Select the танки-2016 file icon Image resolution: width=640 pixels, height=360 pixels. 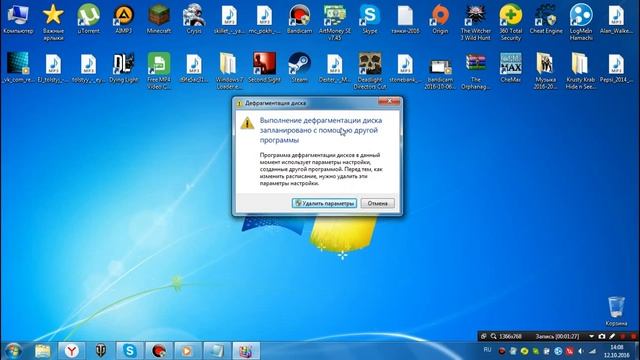click(405, 19)
